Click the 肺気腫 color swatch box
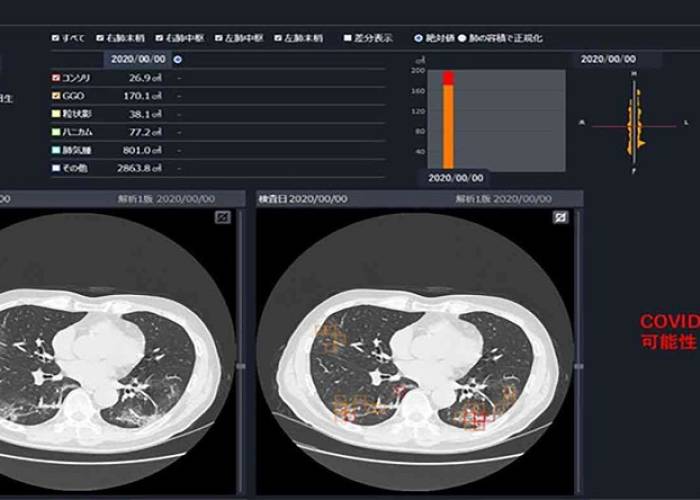Screen dimensions: 700x500 point(56,150)
